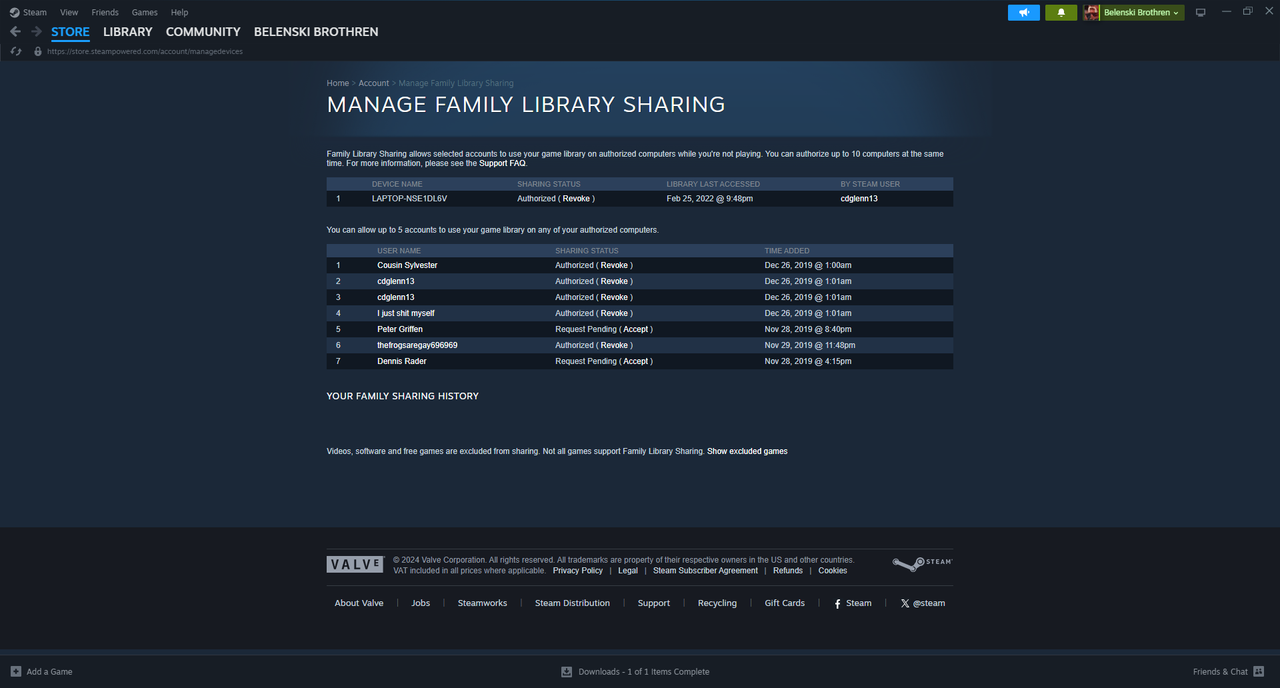1280x688 pixels.
Task: Switch to the LIBRARY tab
Action: (128, 32)
